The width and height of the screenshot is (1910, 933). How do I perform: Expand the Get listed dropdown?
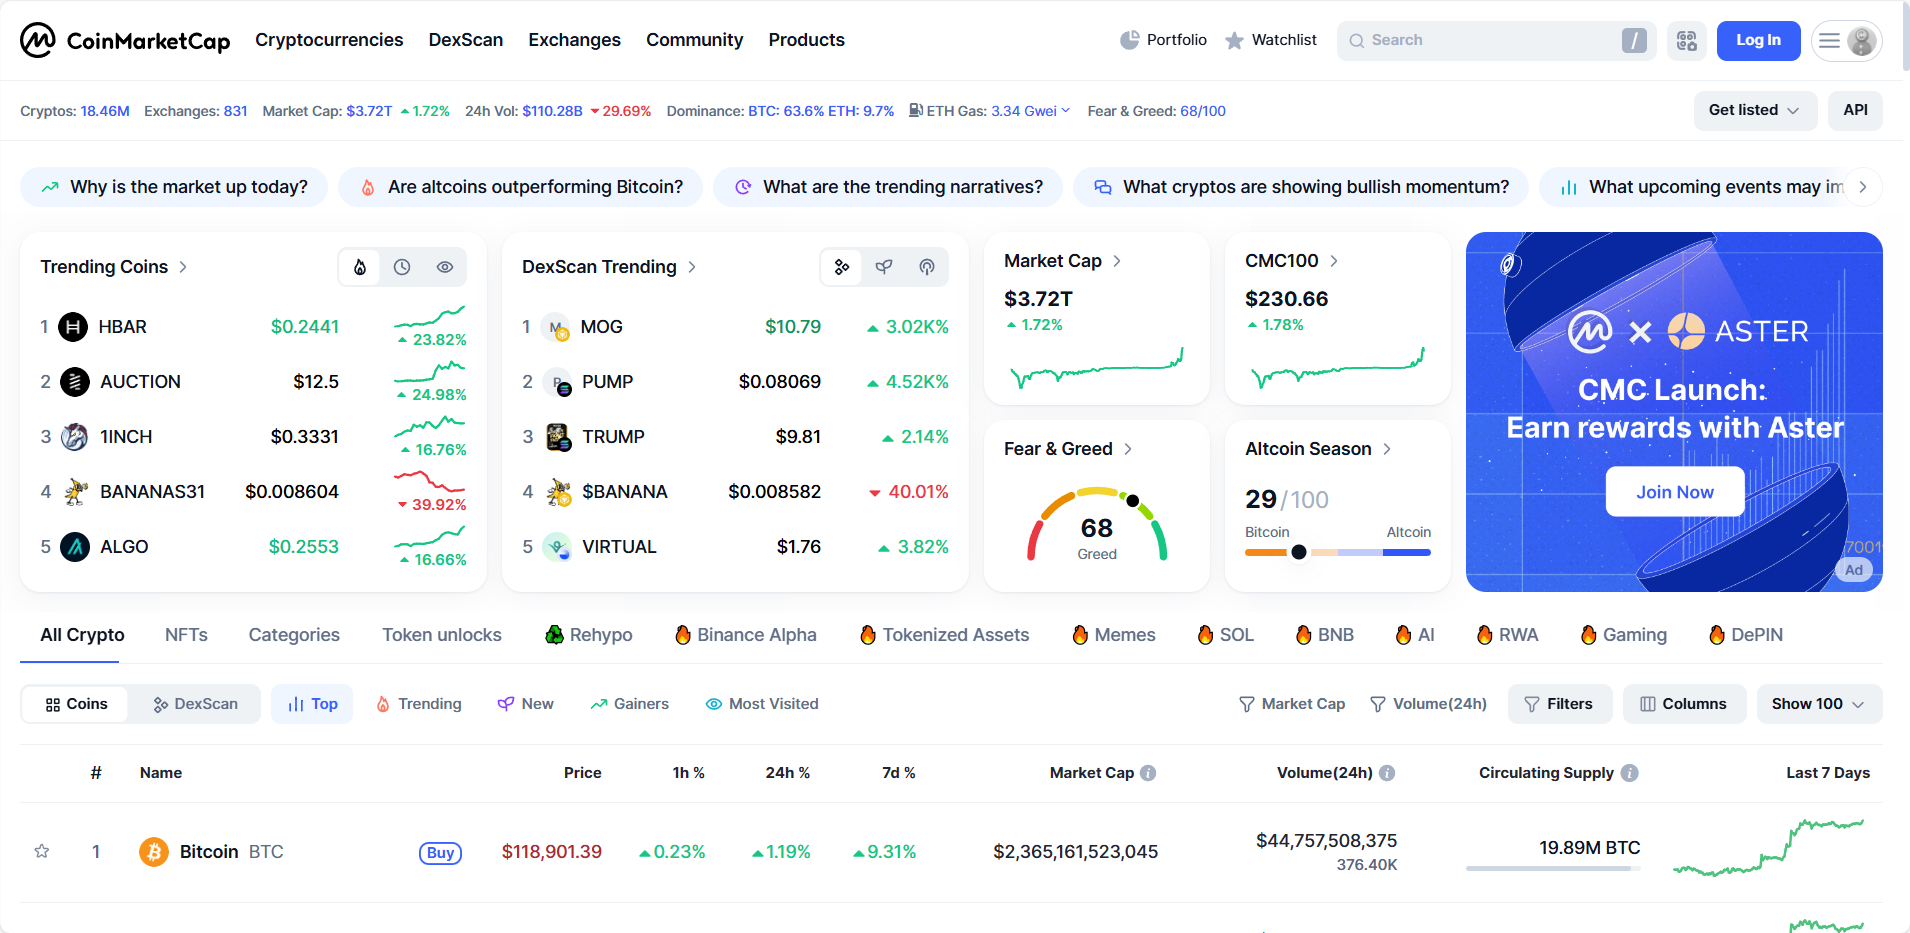[1754, 110]
